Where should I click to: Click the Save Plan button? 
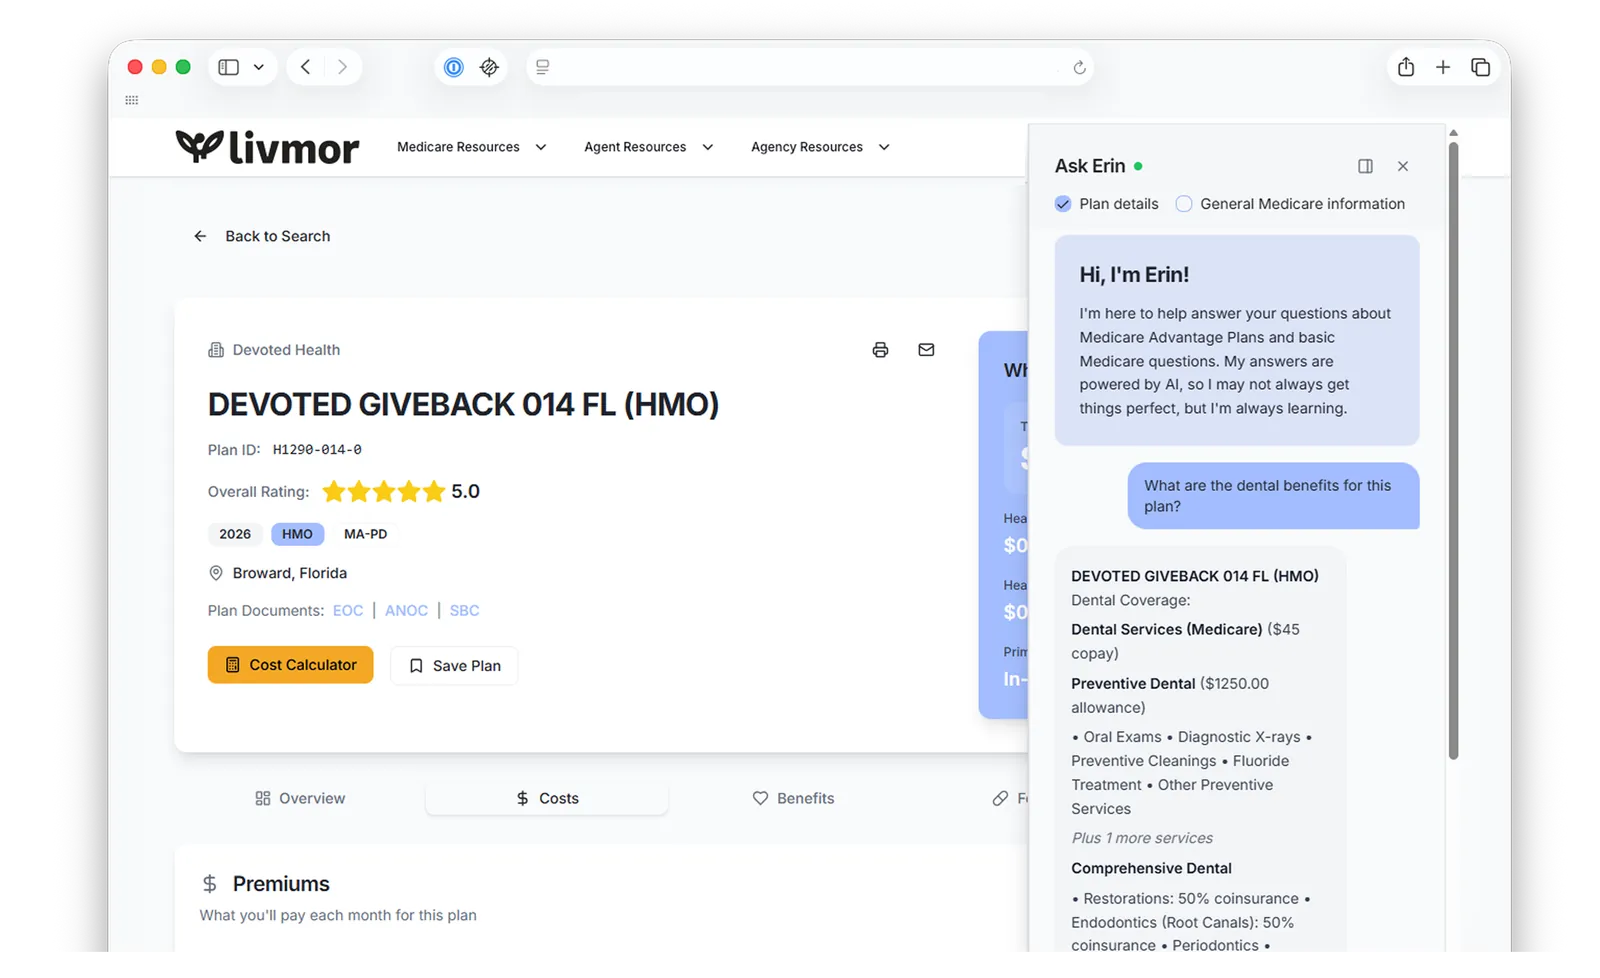[x=454, y=666]
